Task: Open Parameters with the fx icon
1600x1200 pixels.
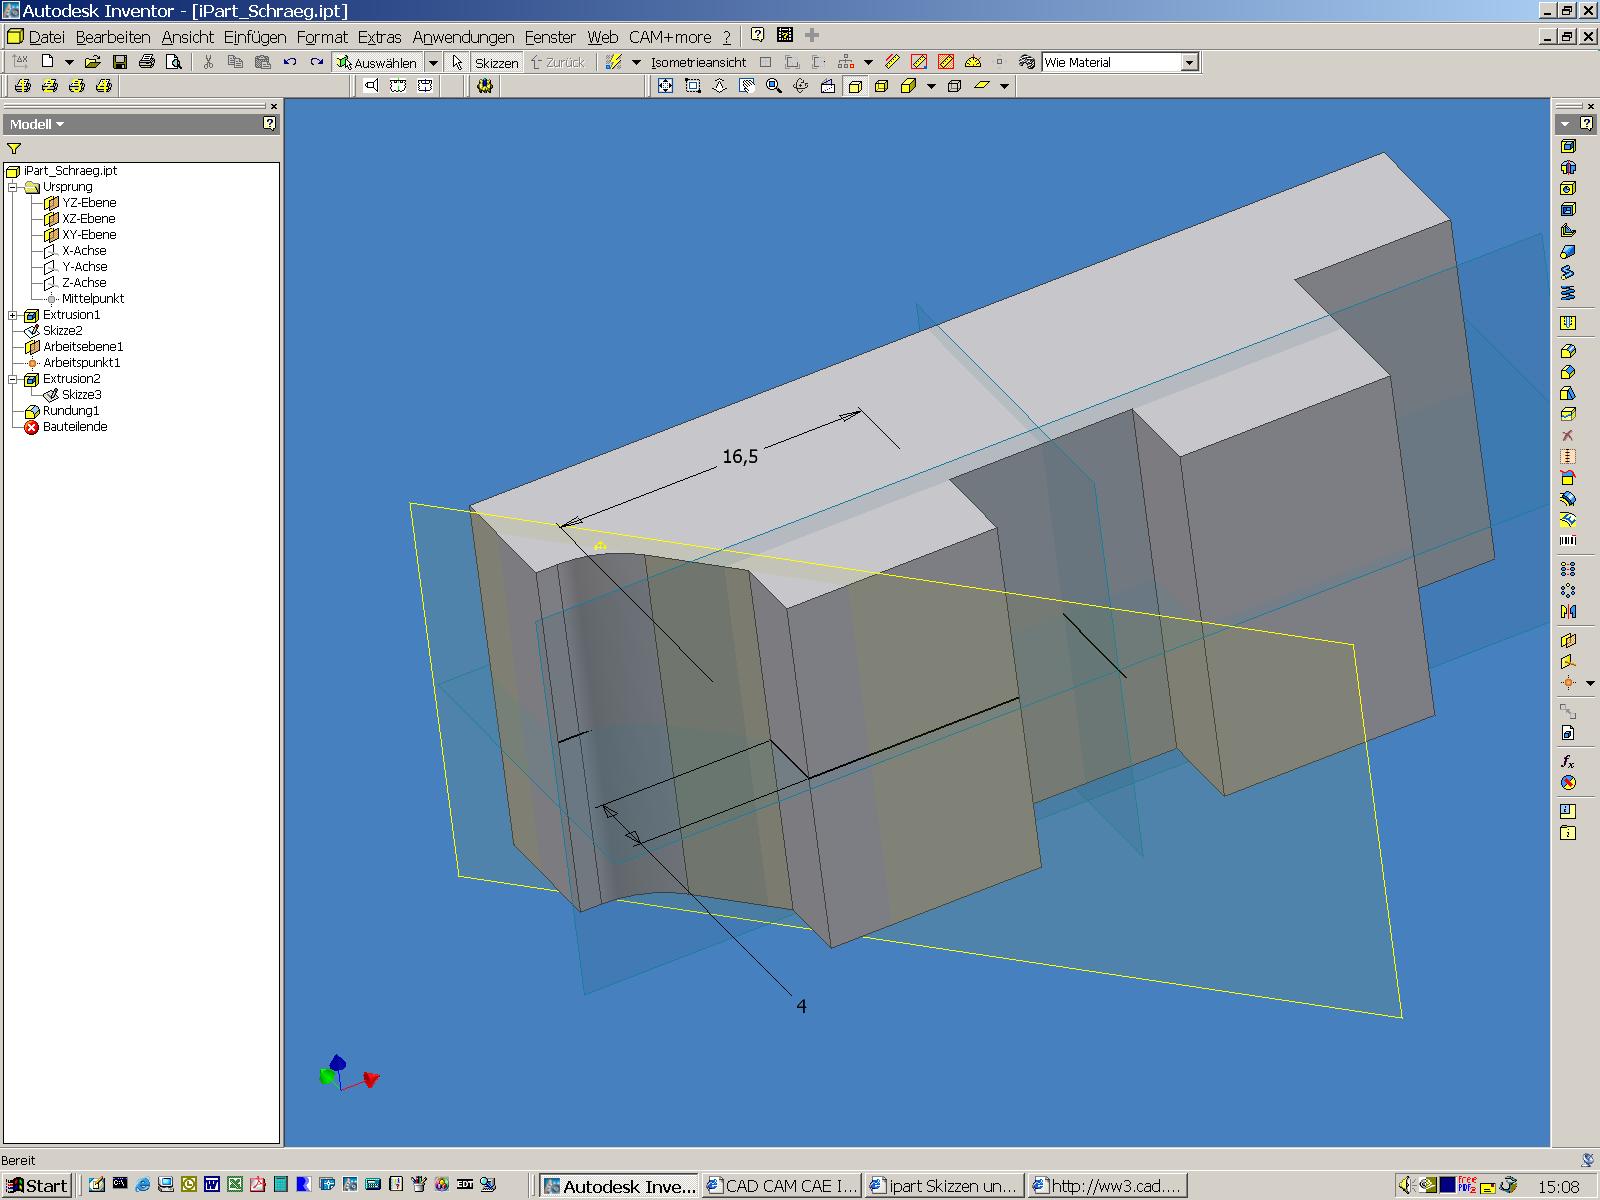Action: tap(1568, 762)
